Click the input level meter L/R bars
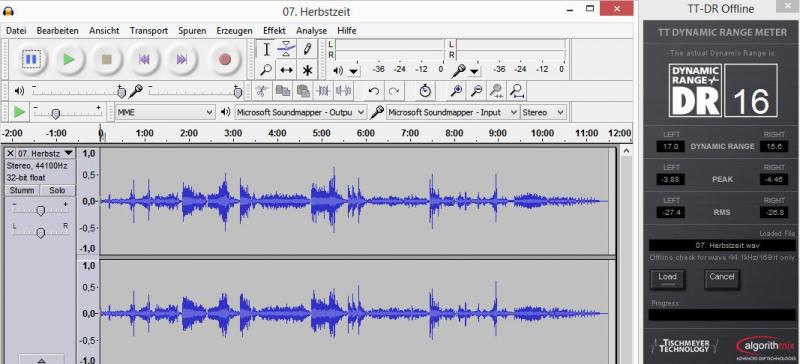The image size is (800, 364). [x=511, y=50]
